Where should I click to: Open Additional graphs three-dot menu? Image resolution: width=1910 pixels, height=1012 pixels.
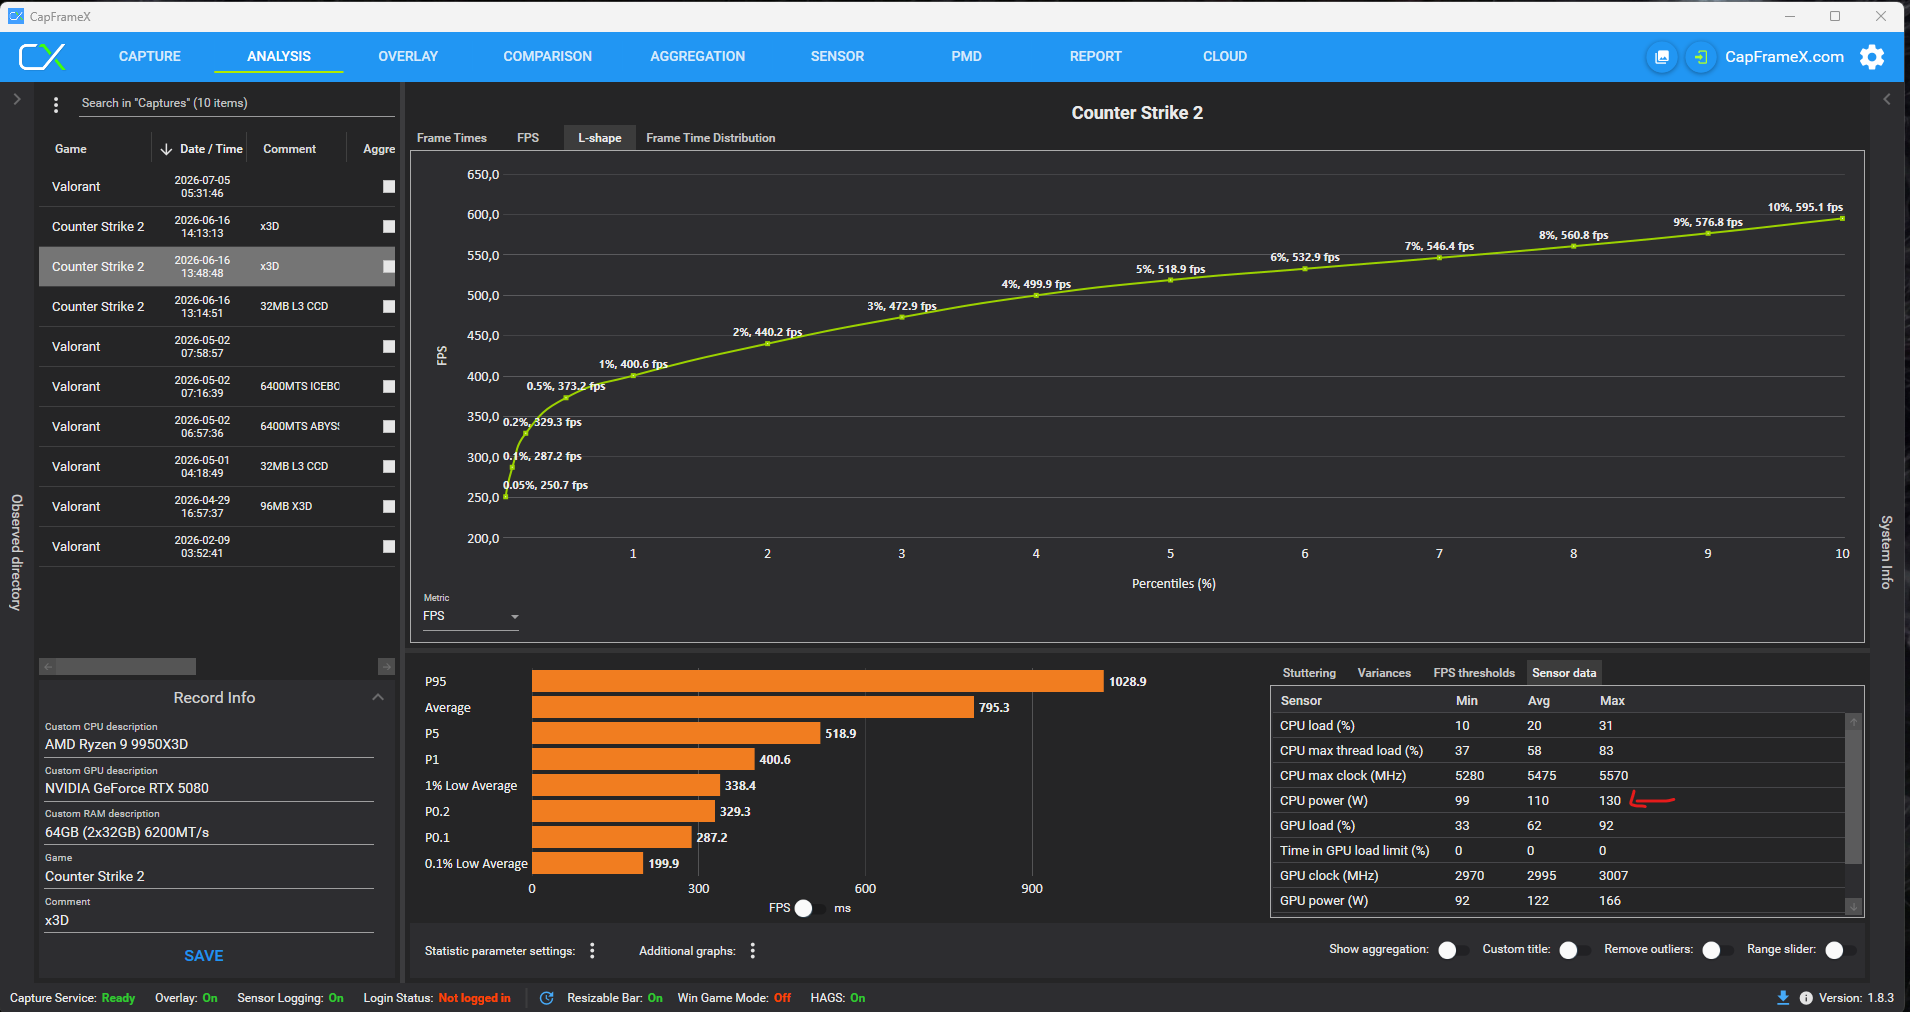[752, 951]
